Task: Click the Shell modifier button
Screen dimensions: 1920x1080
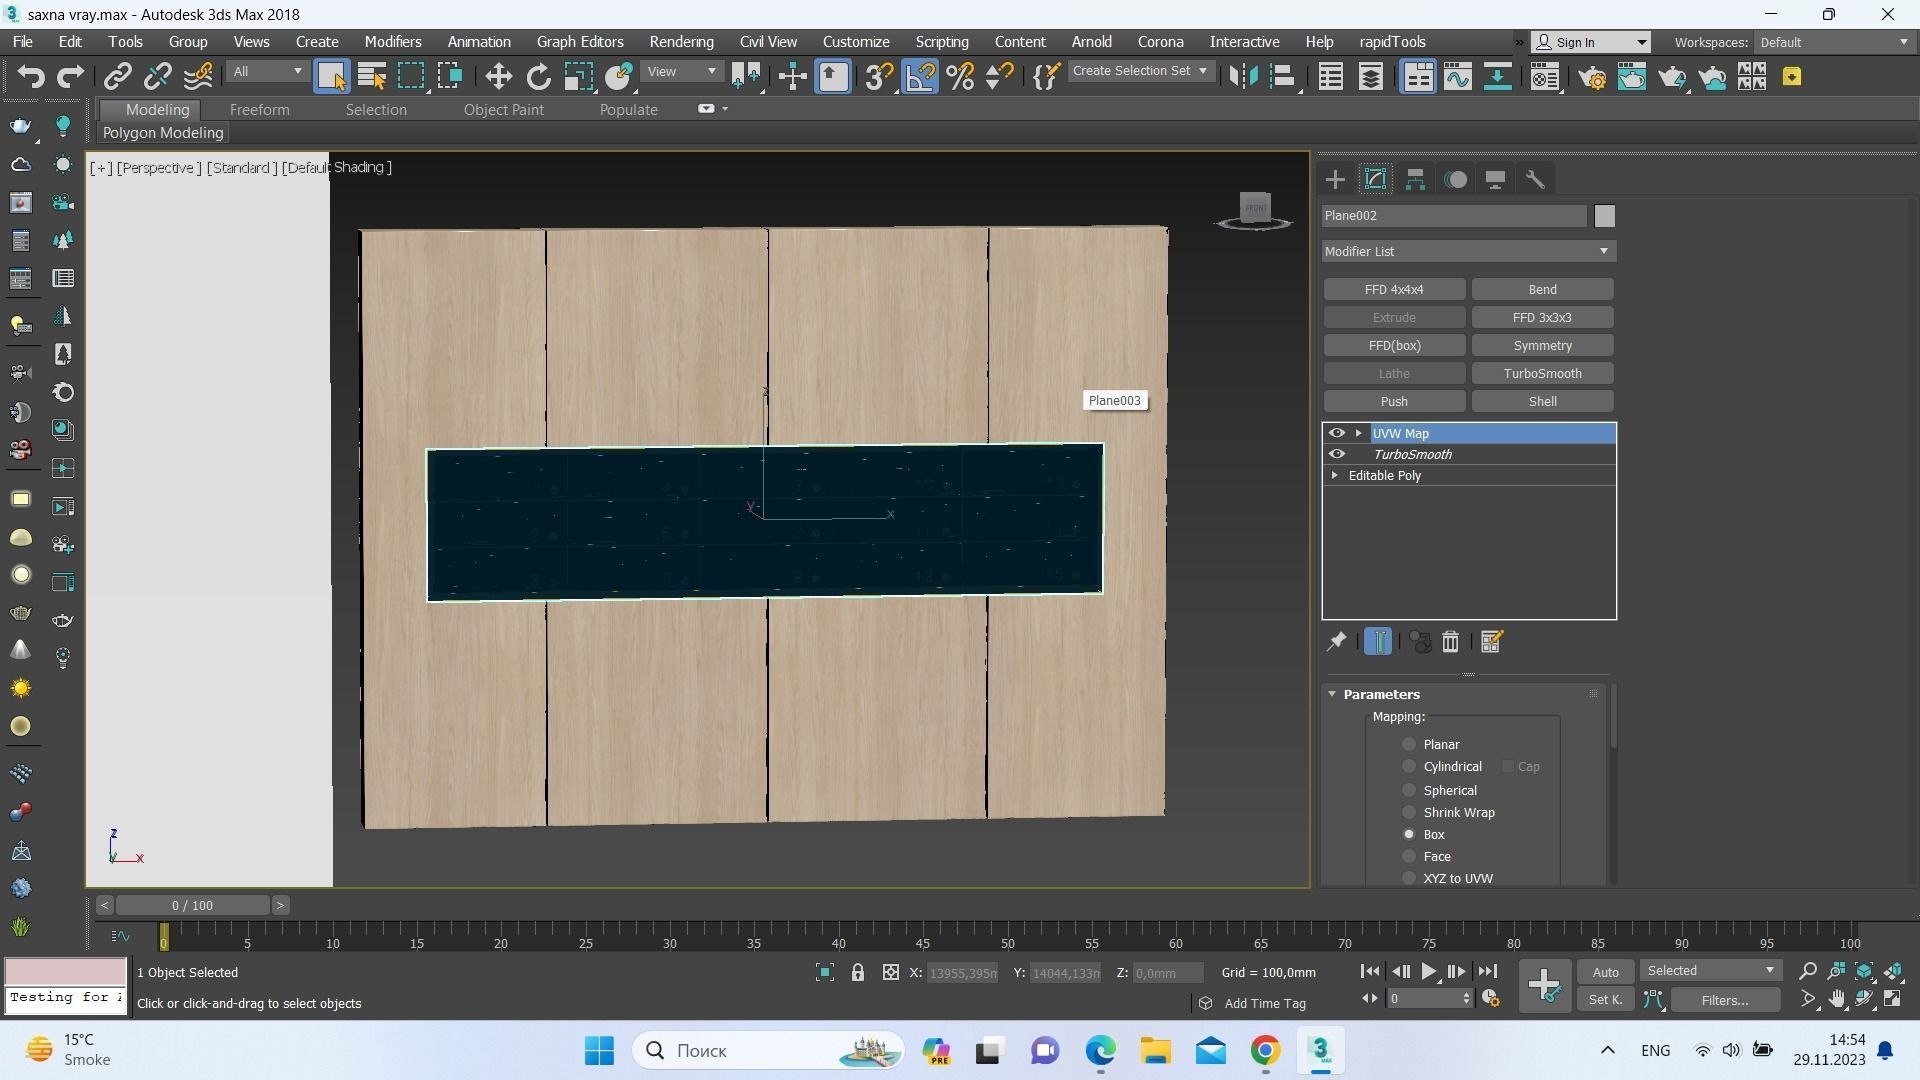Action: pos(1541,401)
